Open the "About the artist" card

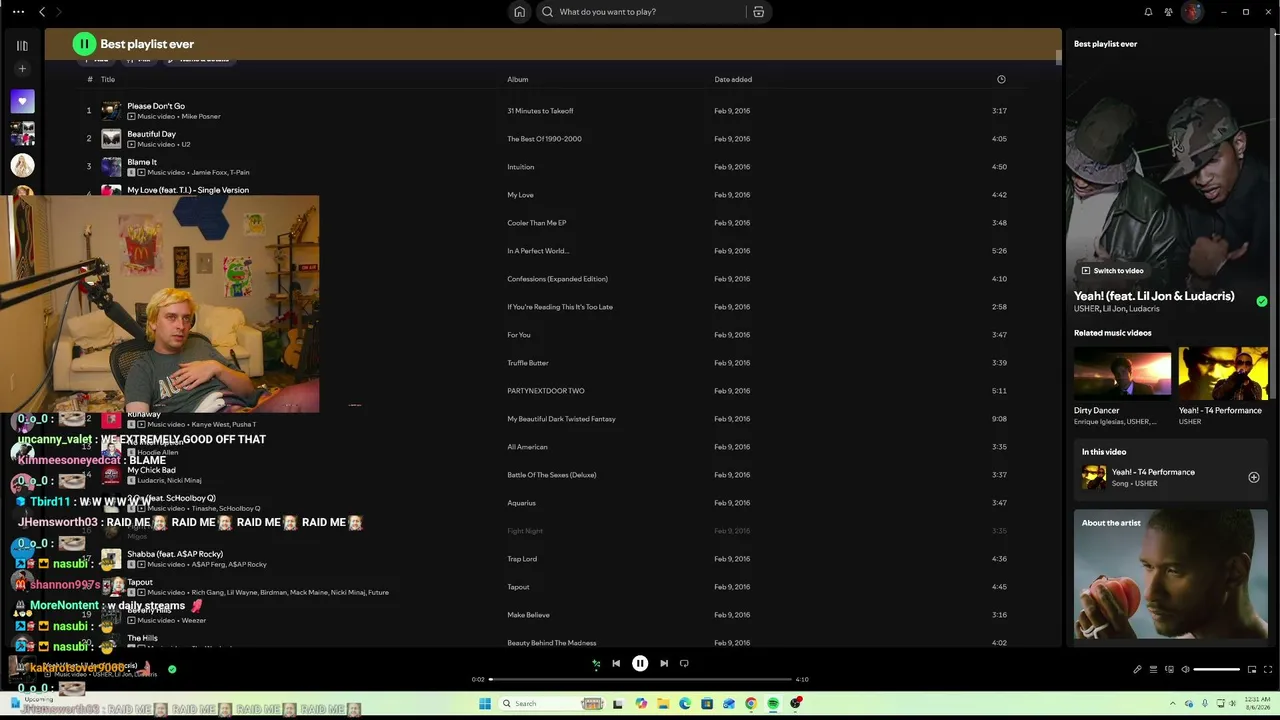pyautogui.click(x=1171, y=575)
